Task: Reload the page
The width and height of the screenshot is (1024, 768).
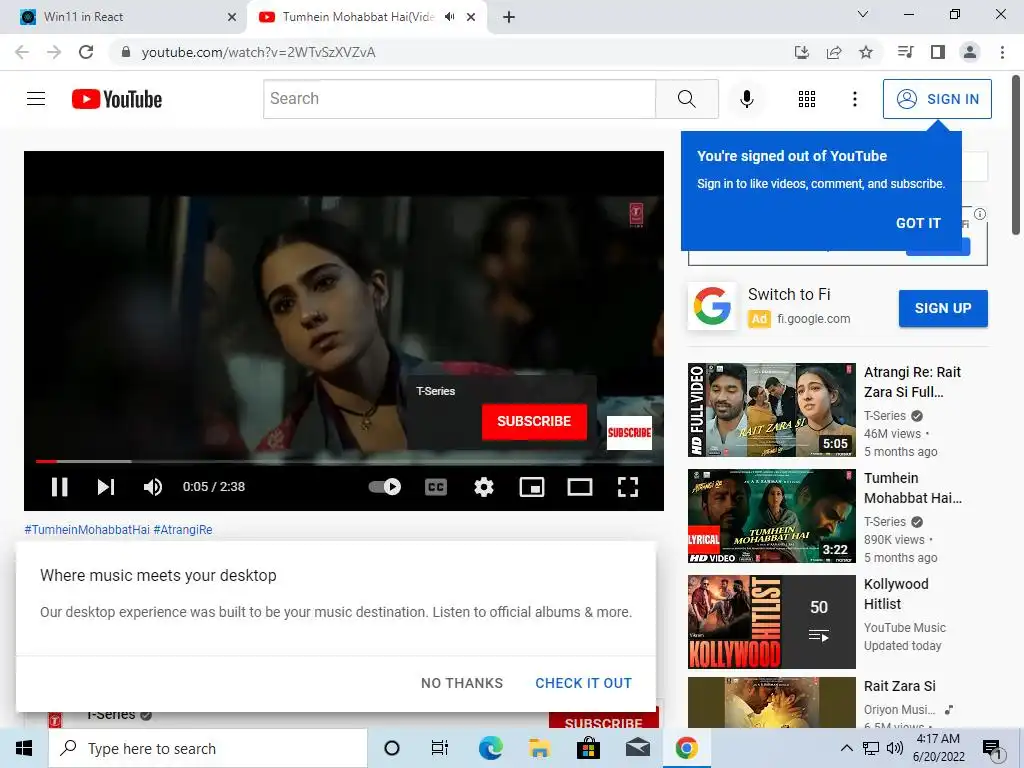Action: coord(86,52)
